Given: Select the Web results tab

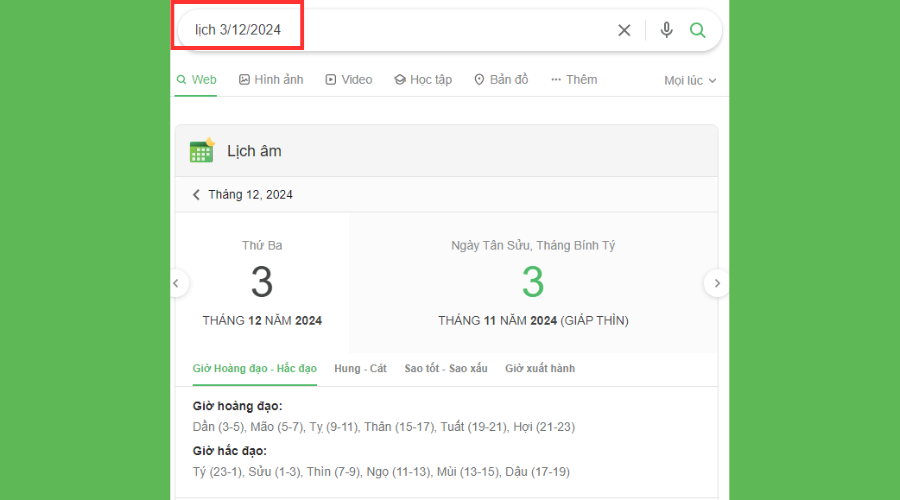Looking at the screenshot, I should pos(196,80).
